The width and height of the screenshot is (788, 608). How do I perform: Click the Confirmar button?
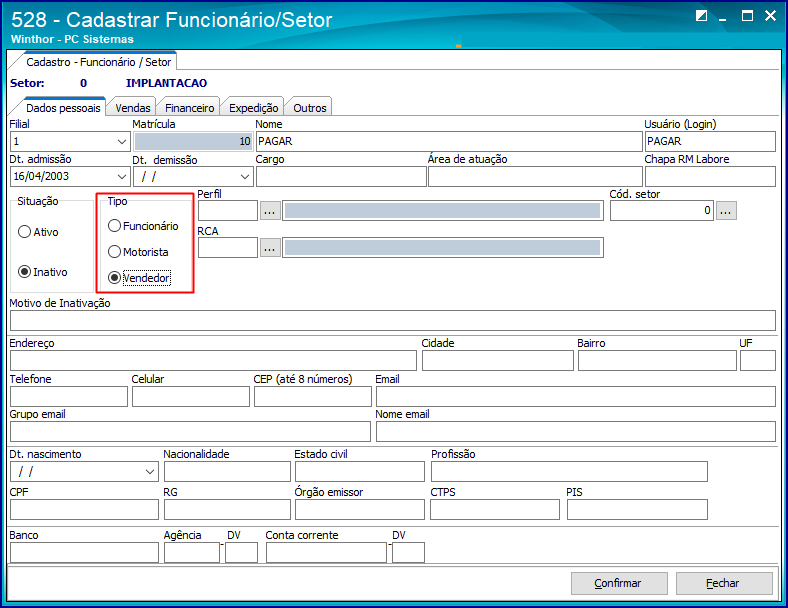coord(619,583)
